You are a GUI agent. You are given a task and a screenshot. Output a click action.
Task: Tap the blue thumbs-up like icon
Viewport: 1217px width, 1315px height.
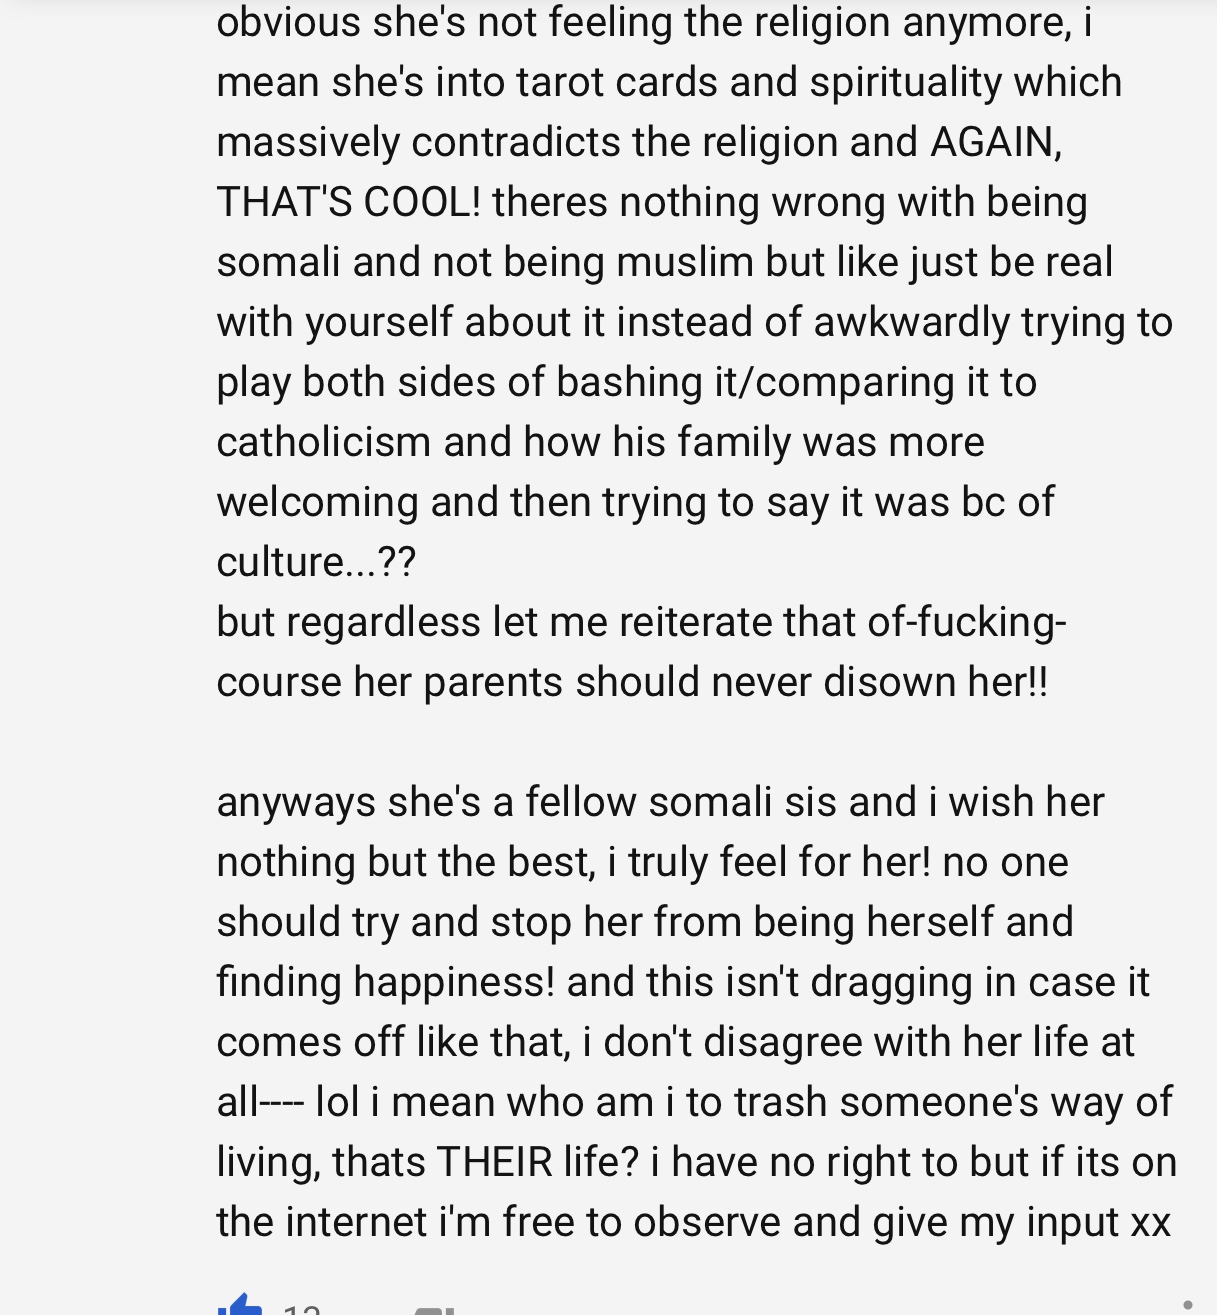240,1305
